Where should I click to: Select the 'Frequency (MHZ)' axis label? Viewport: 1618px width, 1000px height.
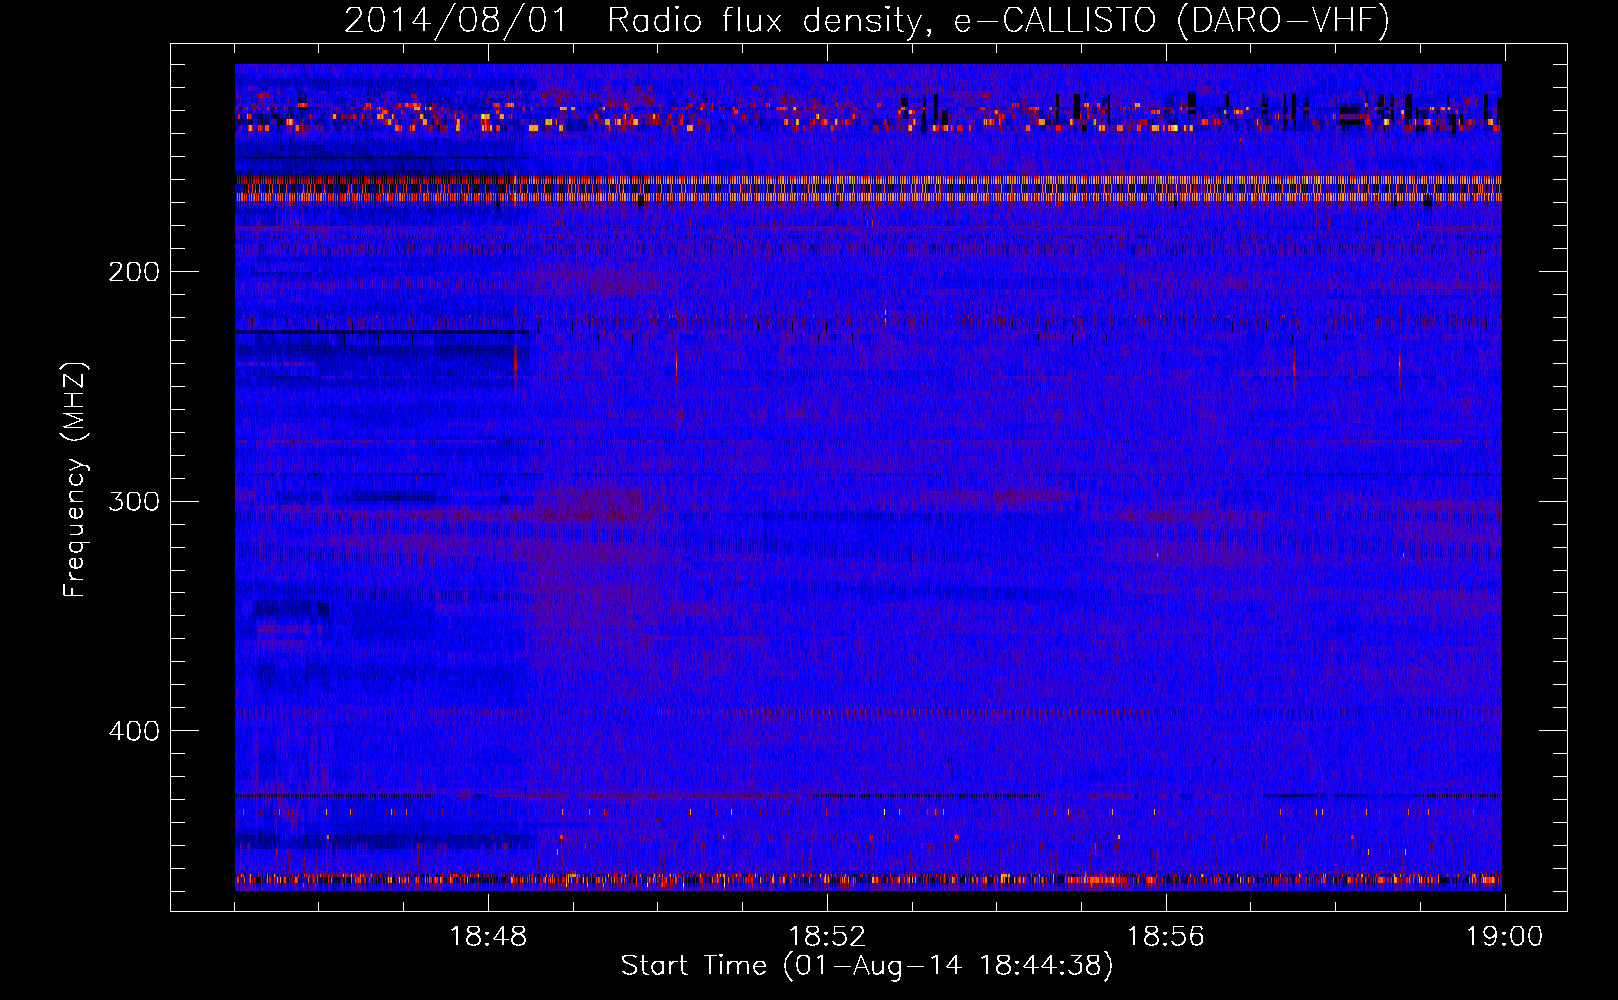pos(75,480)
